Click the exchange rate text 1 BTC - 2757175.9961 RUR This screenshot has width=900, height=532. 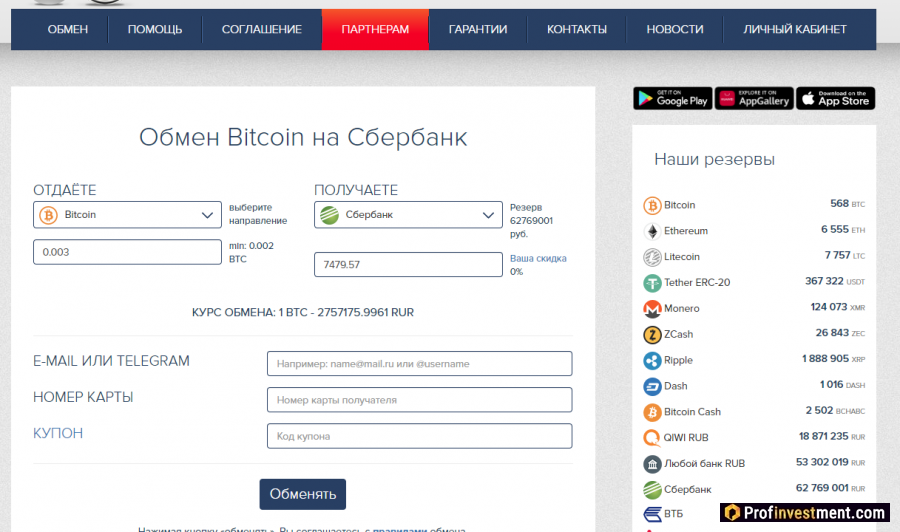(x=346, y=312)
